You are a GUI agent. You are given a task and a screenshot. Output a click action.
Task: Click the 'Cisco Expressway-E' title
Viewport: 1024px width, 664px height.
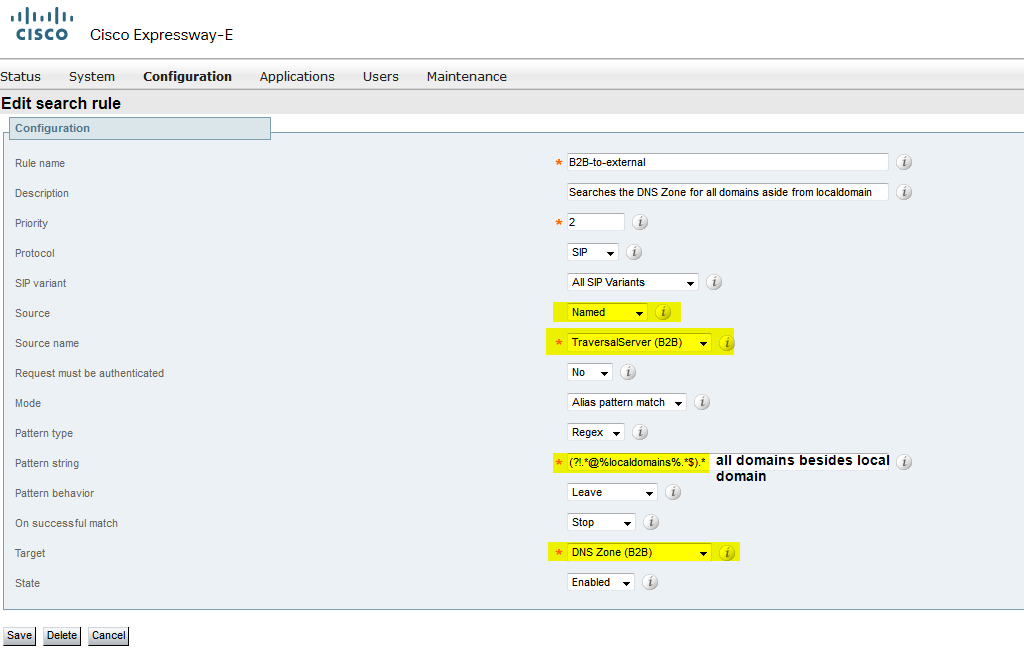coord(161,35)
